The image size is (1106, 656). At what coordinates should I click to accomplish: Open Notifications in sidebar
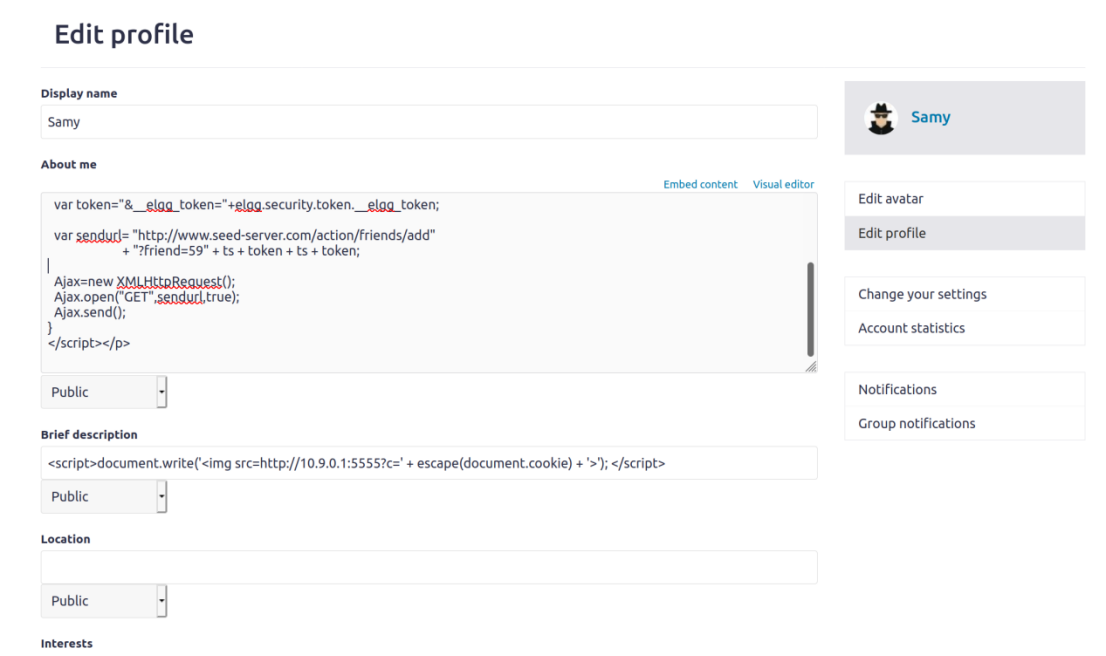point(964,389)
